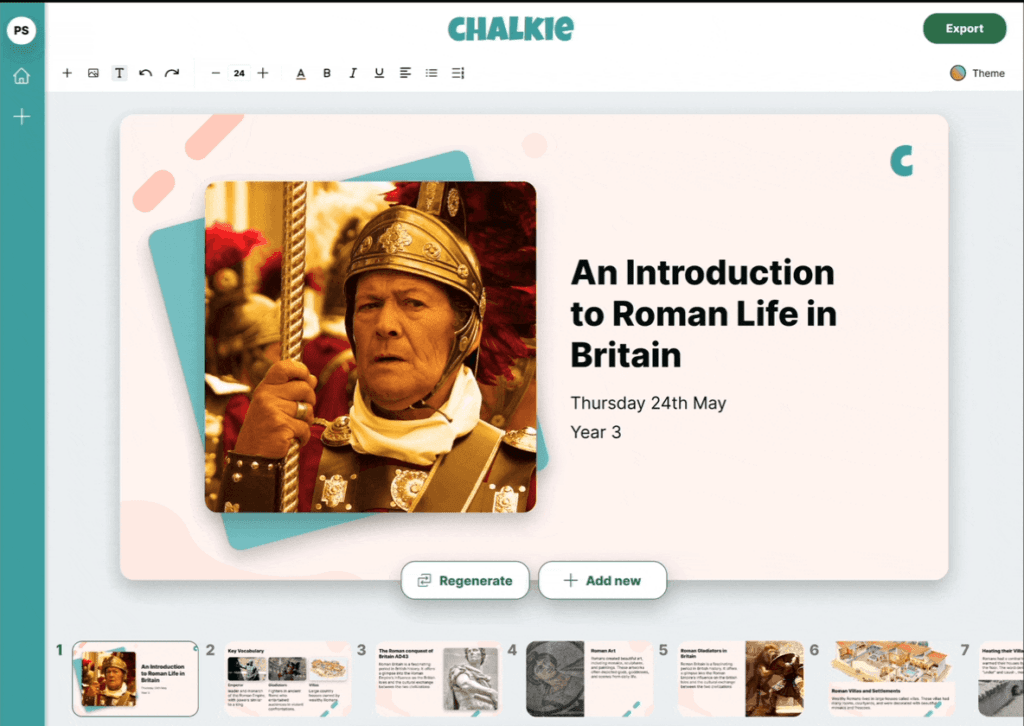The height and width of the screenshot is (726, 1024).
Task: Click the toolbar add element plus icon
Action: point(67,73)
